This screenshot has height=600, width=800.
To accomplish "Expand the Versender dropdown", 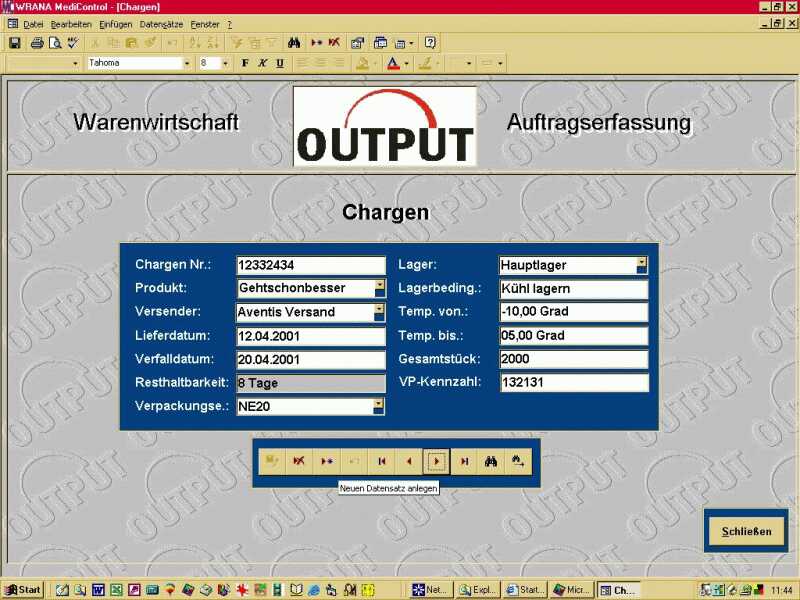I will click(379, 312).
